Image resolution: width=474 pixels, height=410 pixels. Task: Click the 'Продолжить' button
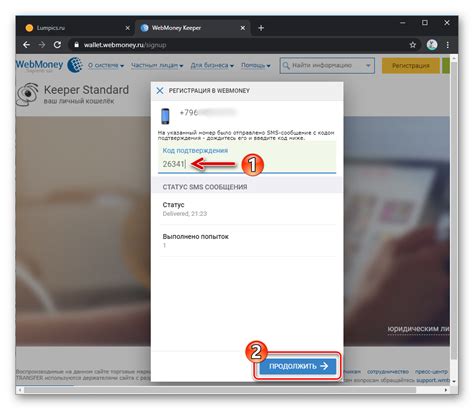coord(298,366)
